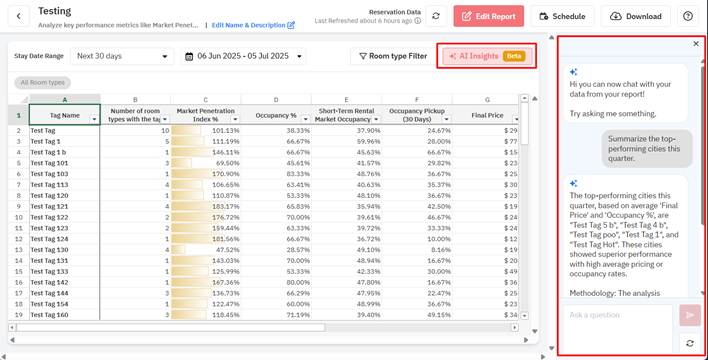The width and height of the screenshot is (708, 360).
Task: Open the Market Penetration Index column filter
Action: pos(235,119)
